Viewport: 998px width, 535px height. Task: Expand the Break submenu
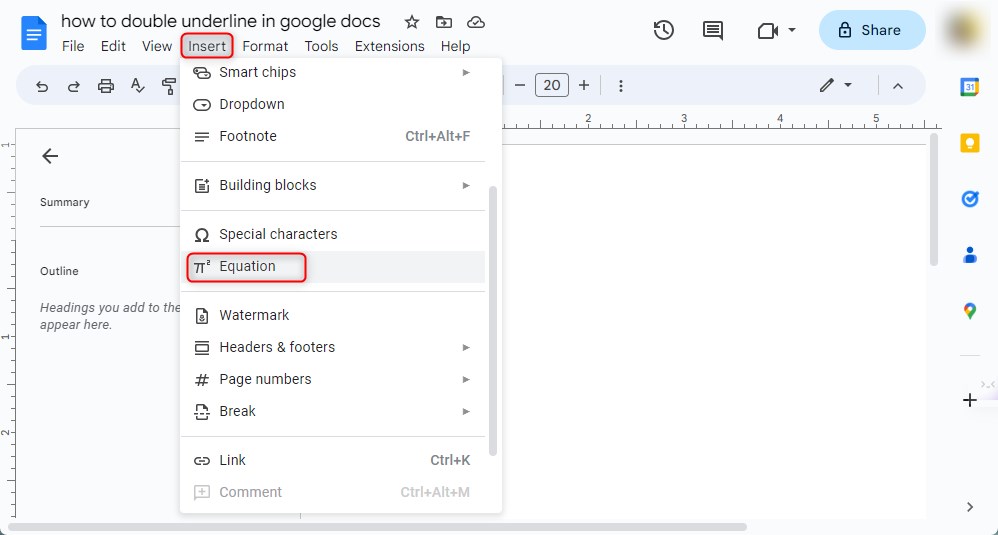click(332, 411)
